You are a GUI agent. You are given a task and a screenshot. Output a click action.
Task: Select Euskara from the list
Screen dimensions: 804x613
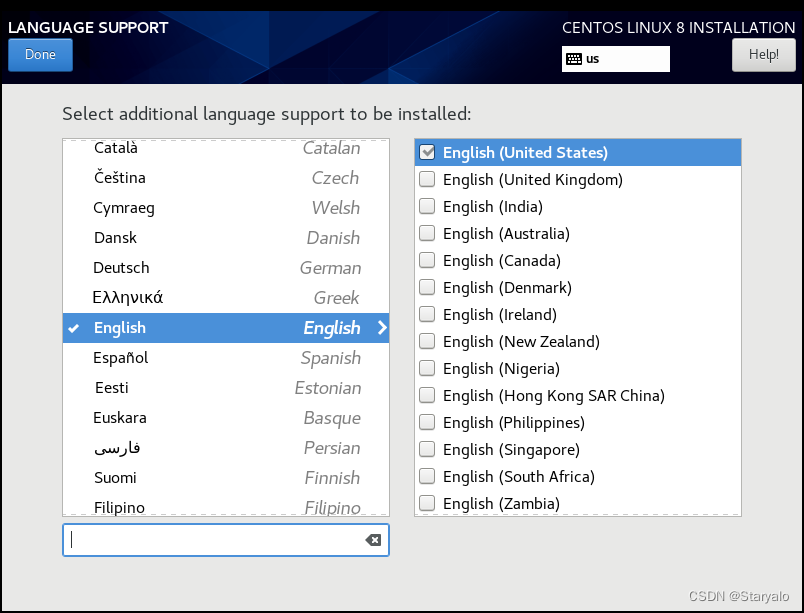click(226, 418)
